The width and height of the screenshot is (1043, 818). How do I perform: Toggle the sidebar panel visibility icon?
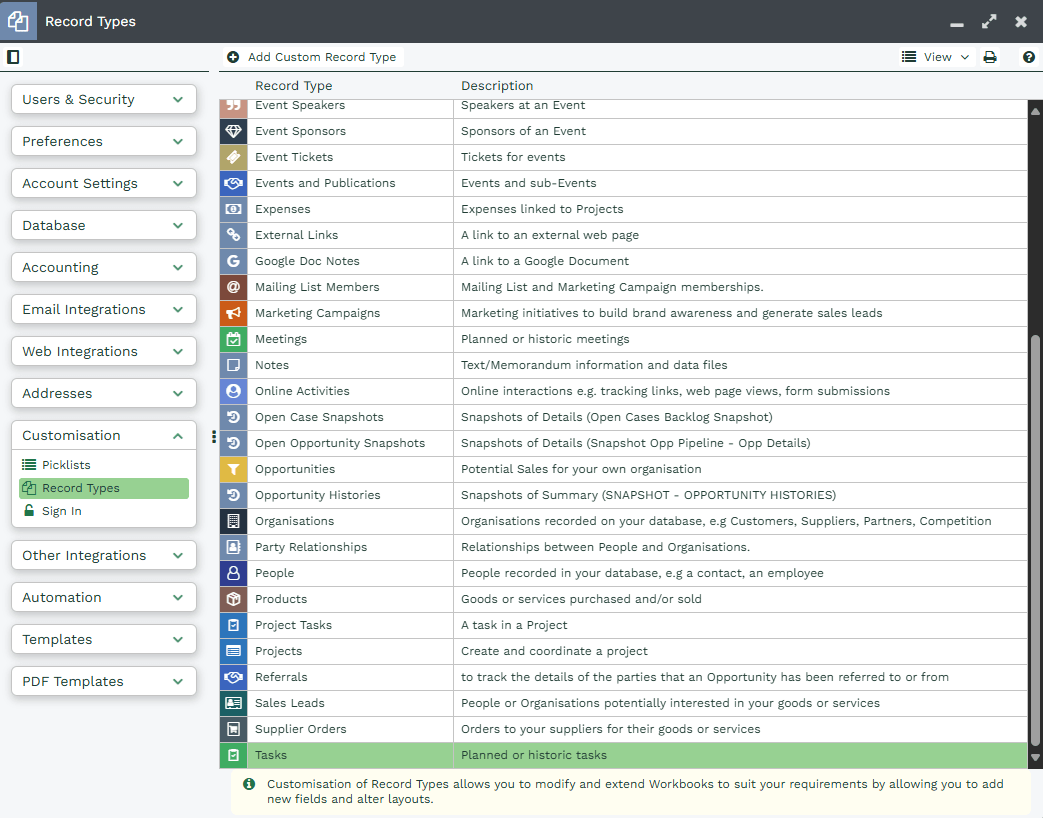(x=13, y=57)
